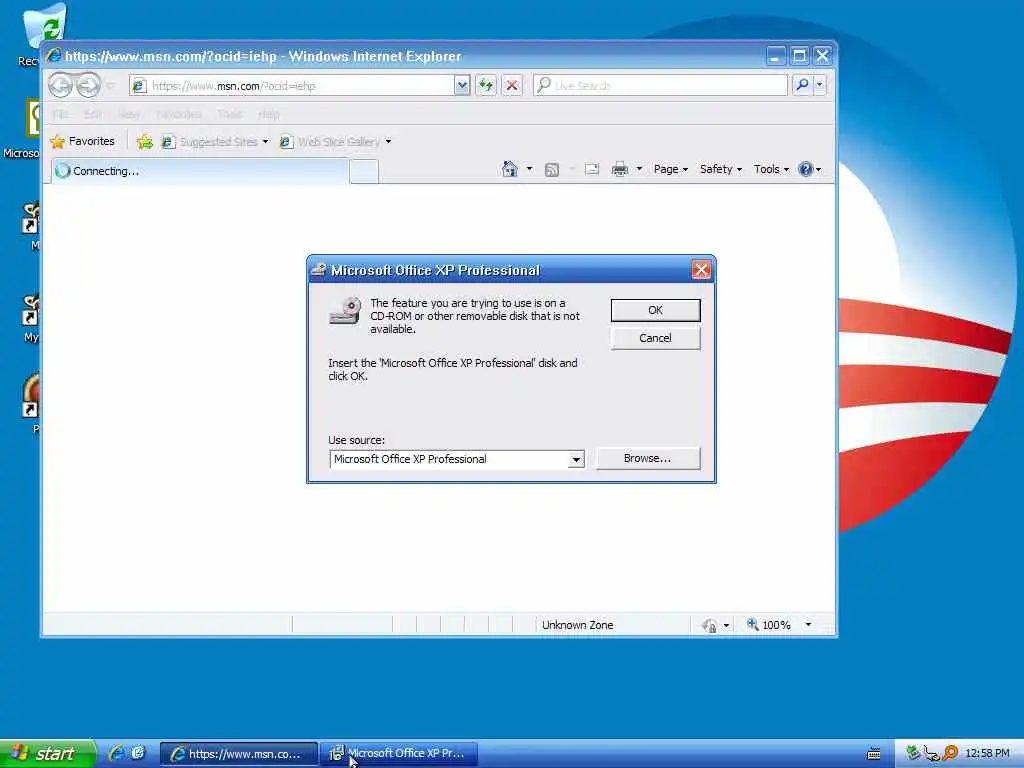This screenshot has height=768, width=1024.
Task: Expand the address bar history dropdown
Action: (462, 86)
